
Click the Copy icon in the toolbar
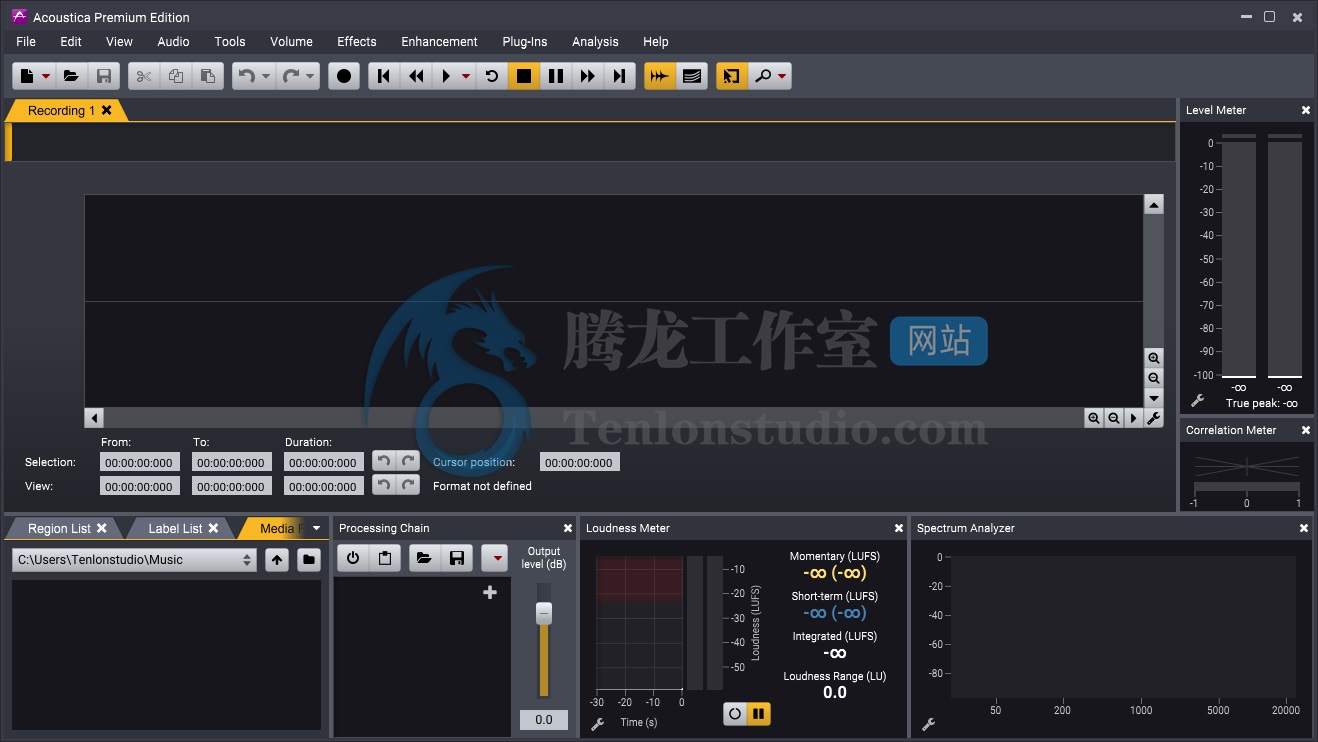(176, 76)
